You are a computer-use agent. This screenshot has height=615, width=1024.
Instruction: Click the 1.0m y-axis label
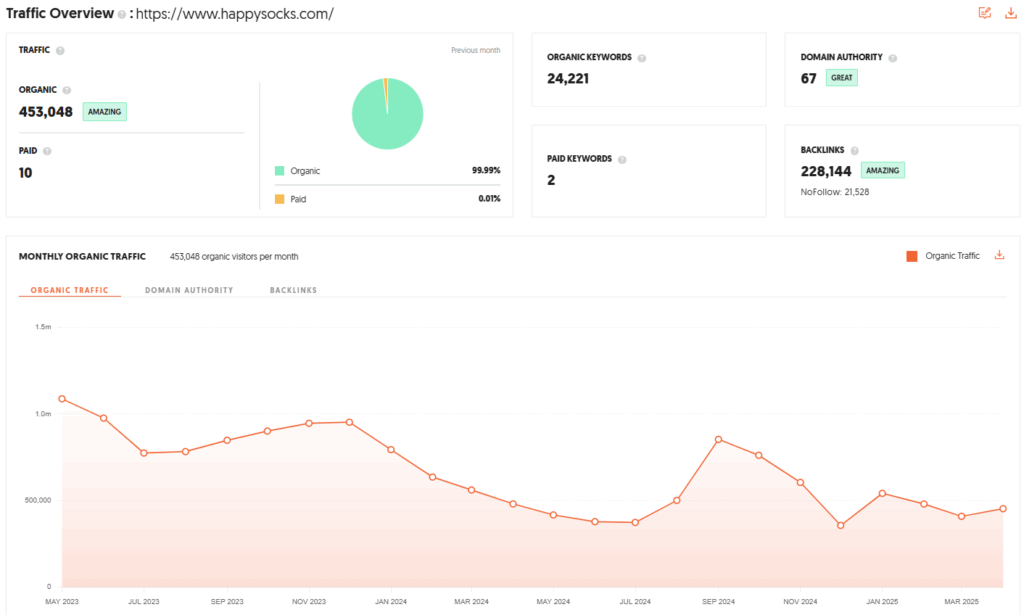click(43, 413)
